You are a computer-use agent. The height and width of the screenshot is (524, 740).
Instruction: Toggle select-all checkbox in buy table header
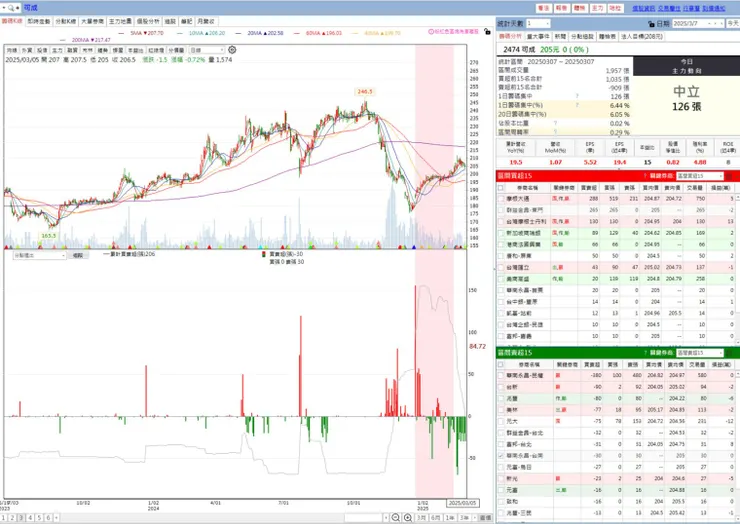pos(501,188)
